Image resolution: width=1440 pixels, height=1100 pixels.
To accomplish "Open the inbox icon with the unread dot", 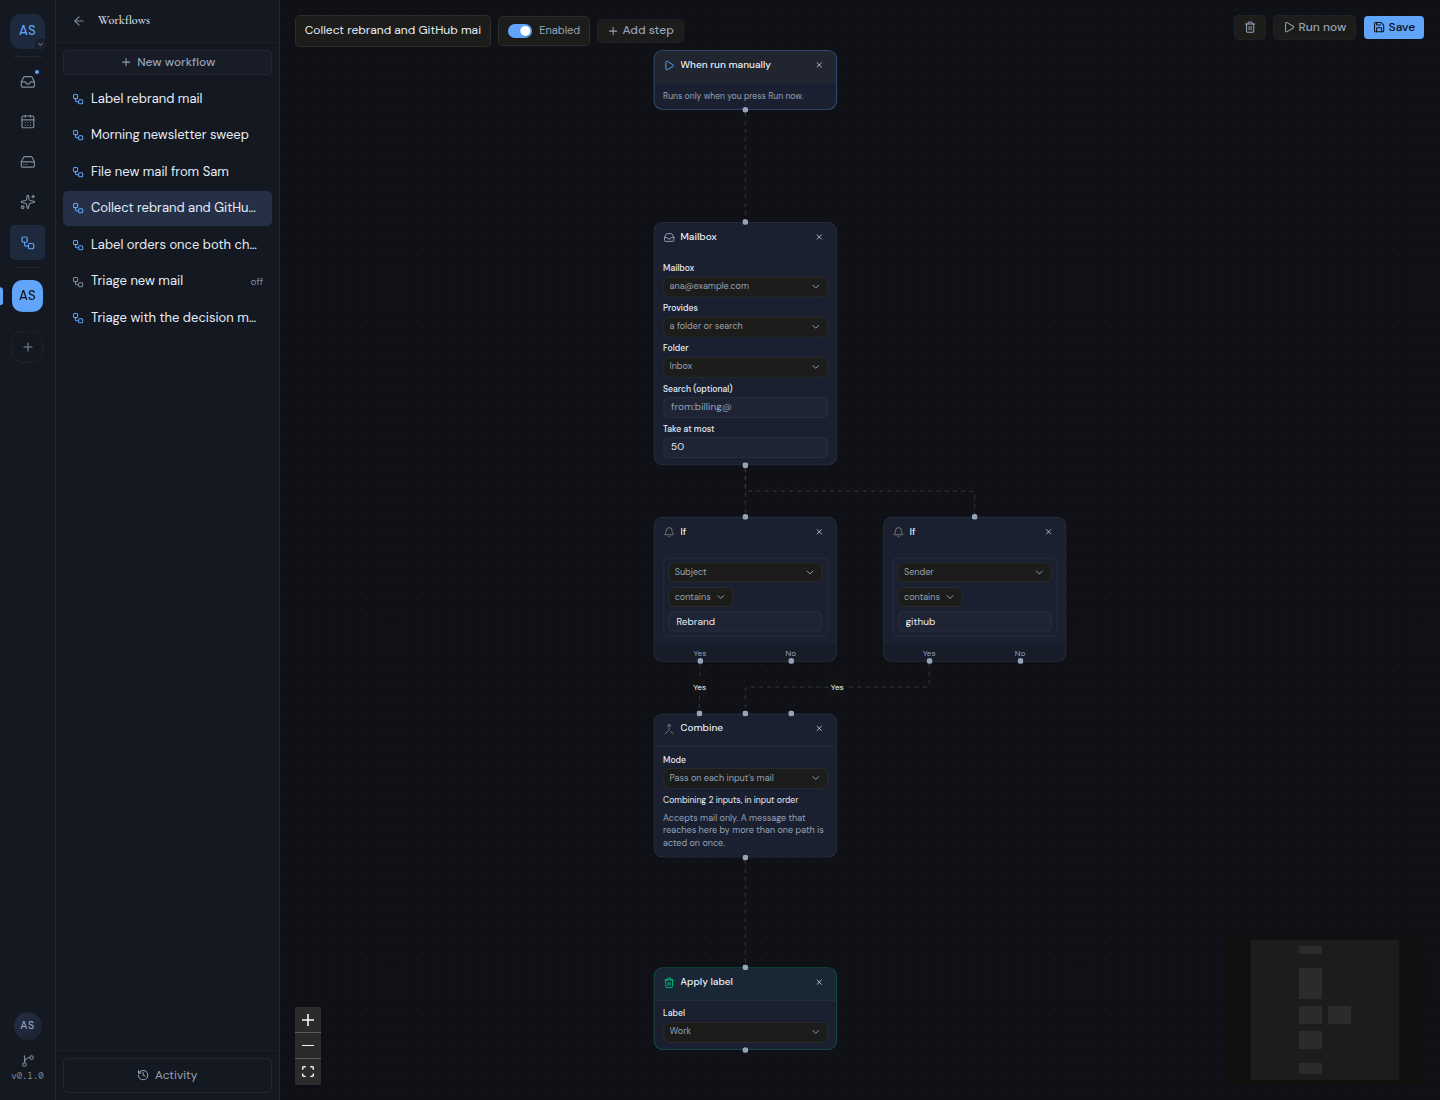I will point(28,81).
